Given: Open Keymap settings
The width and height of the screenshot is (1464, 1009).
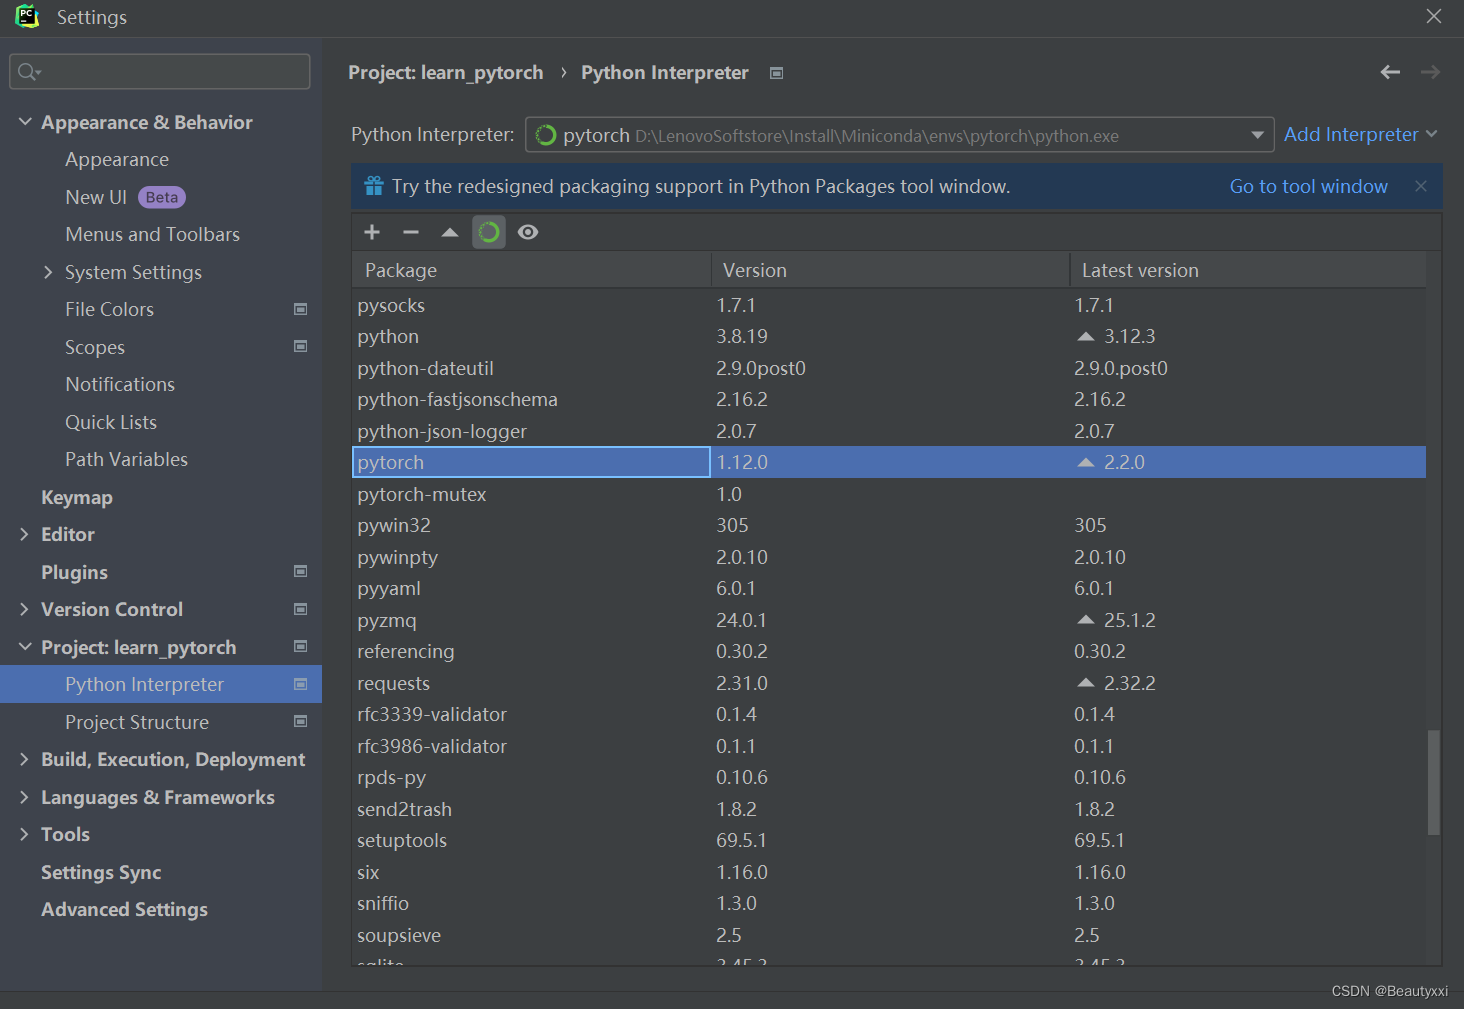Looking at the screenshot, I should pyautogui.click(x=77, y=497).
